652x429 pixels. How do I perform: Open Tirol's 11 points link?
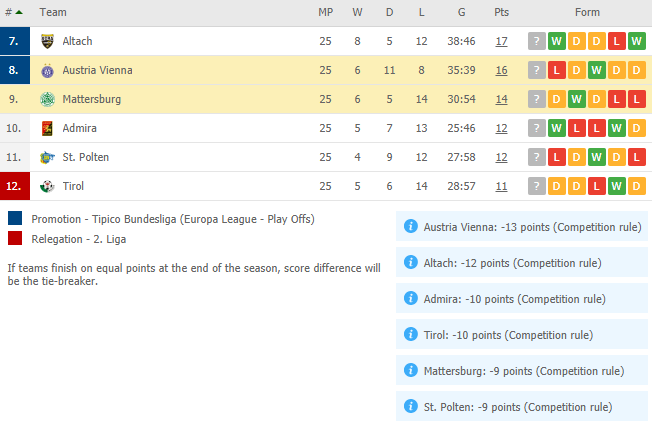[x=501, y=186]
